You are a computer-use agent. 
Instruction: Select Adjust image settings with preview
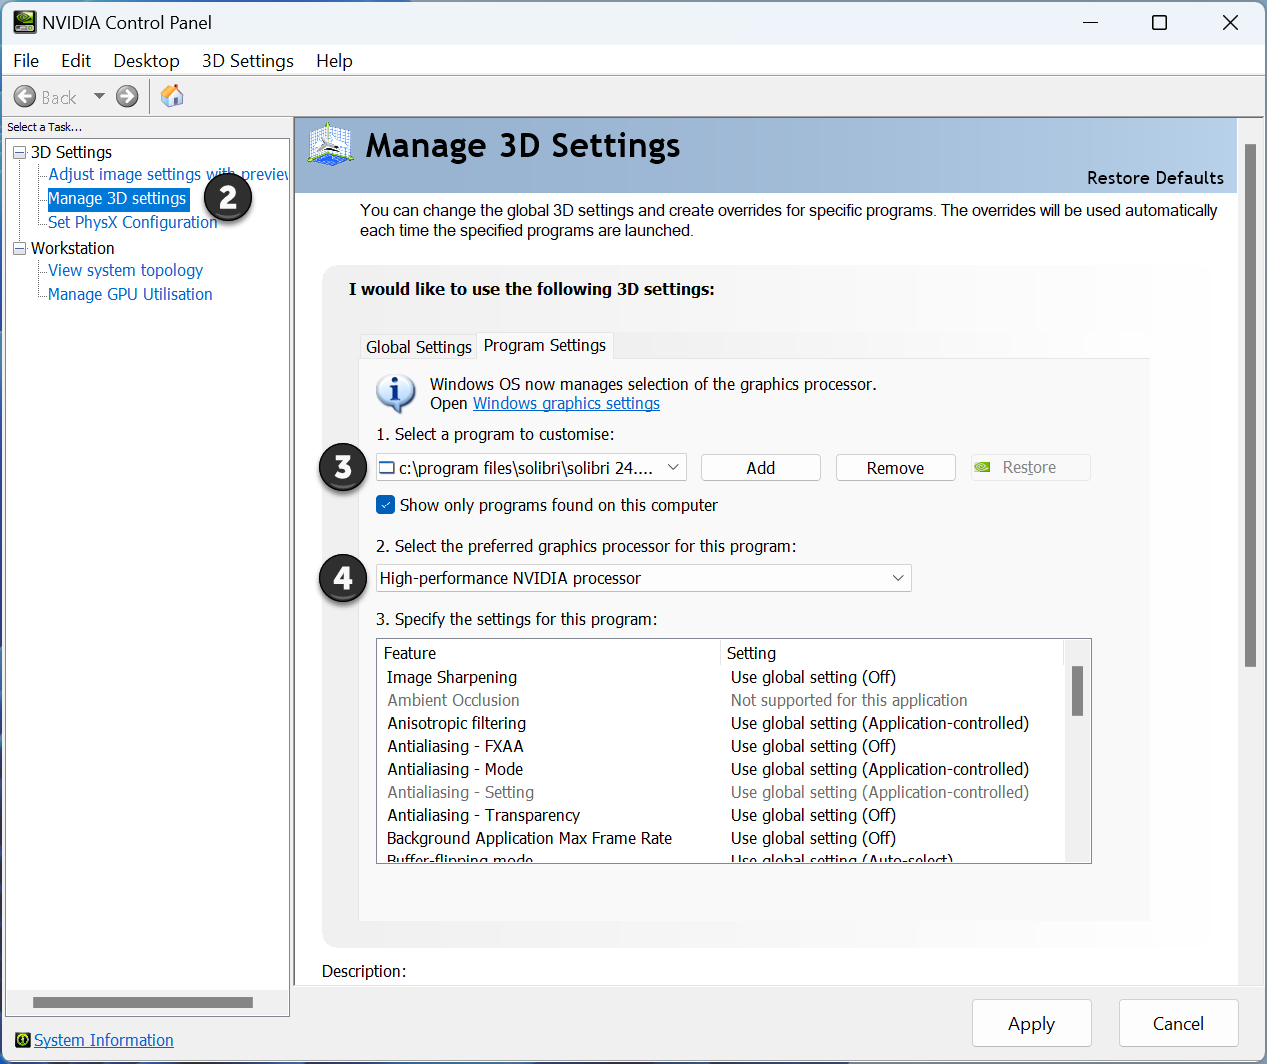[x=168, y=174]
